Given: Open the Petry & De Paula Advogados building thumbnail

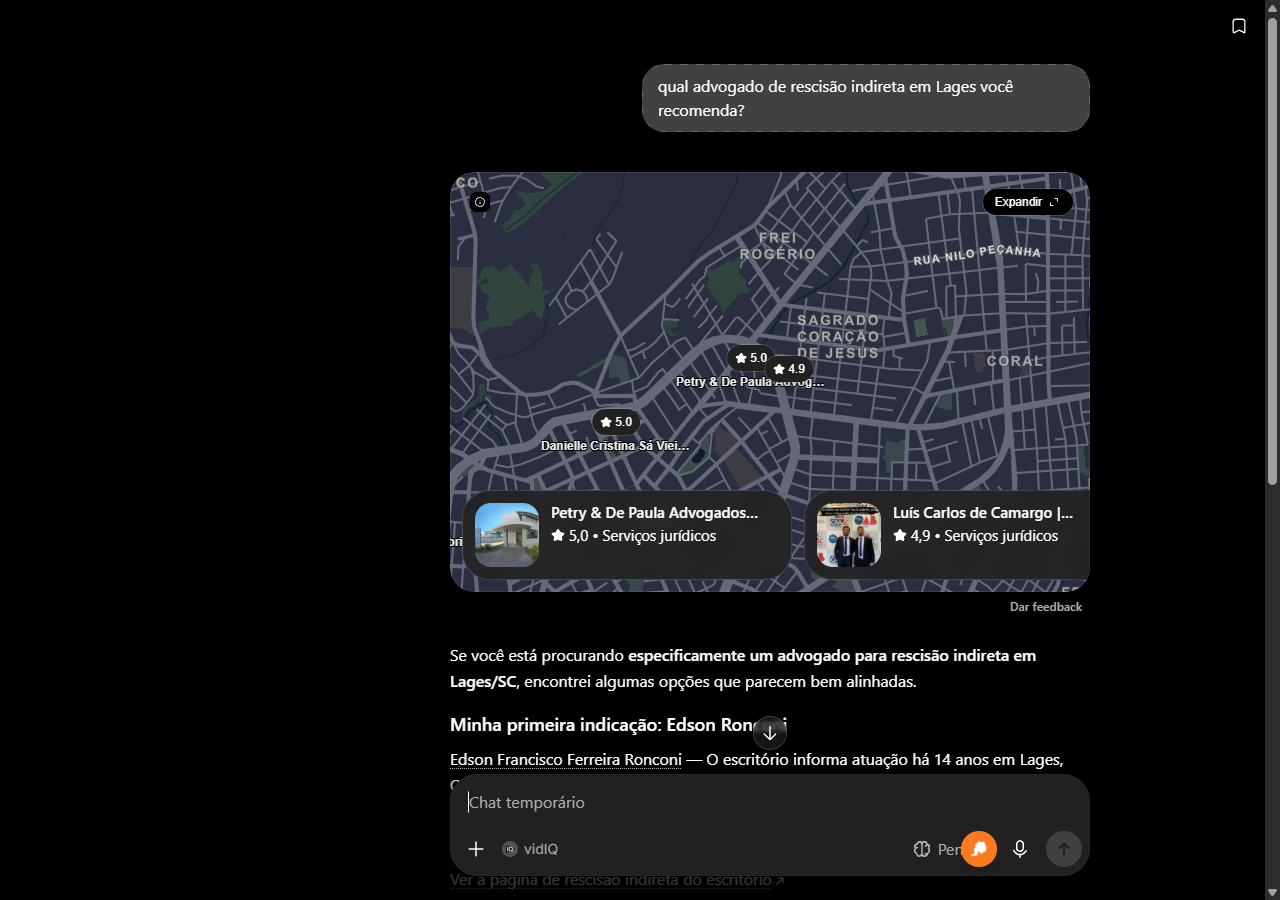Looking at the screenshot, I should (507, 535).
